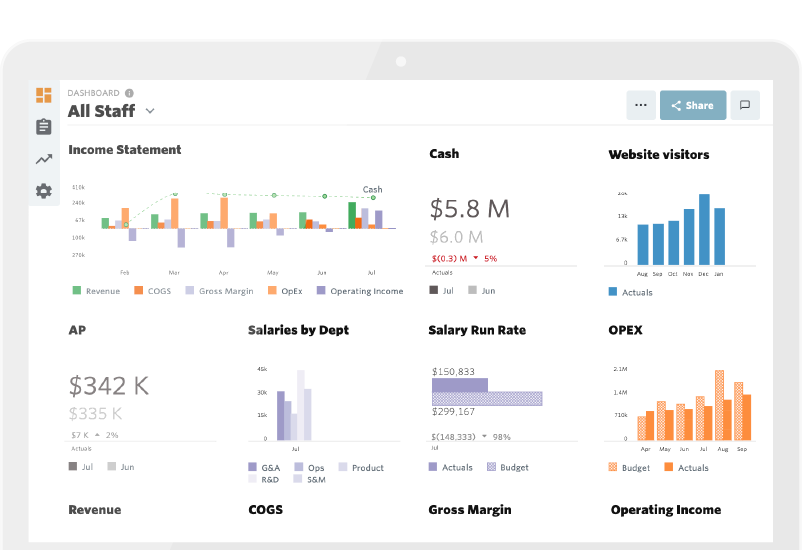Select the Salaries by Dept widget title
The height and width of the screenshot is (550, 802).
298,330
